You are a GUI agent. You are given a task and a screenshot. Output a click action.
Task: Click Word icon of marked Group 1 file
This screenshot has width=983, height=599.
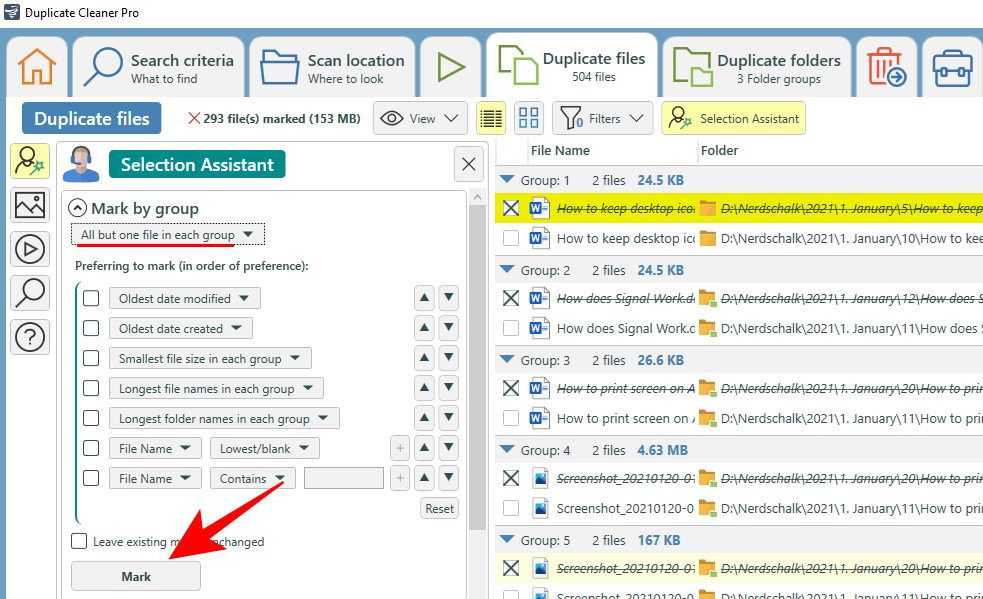[539, 208]
